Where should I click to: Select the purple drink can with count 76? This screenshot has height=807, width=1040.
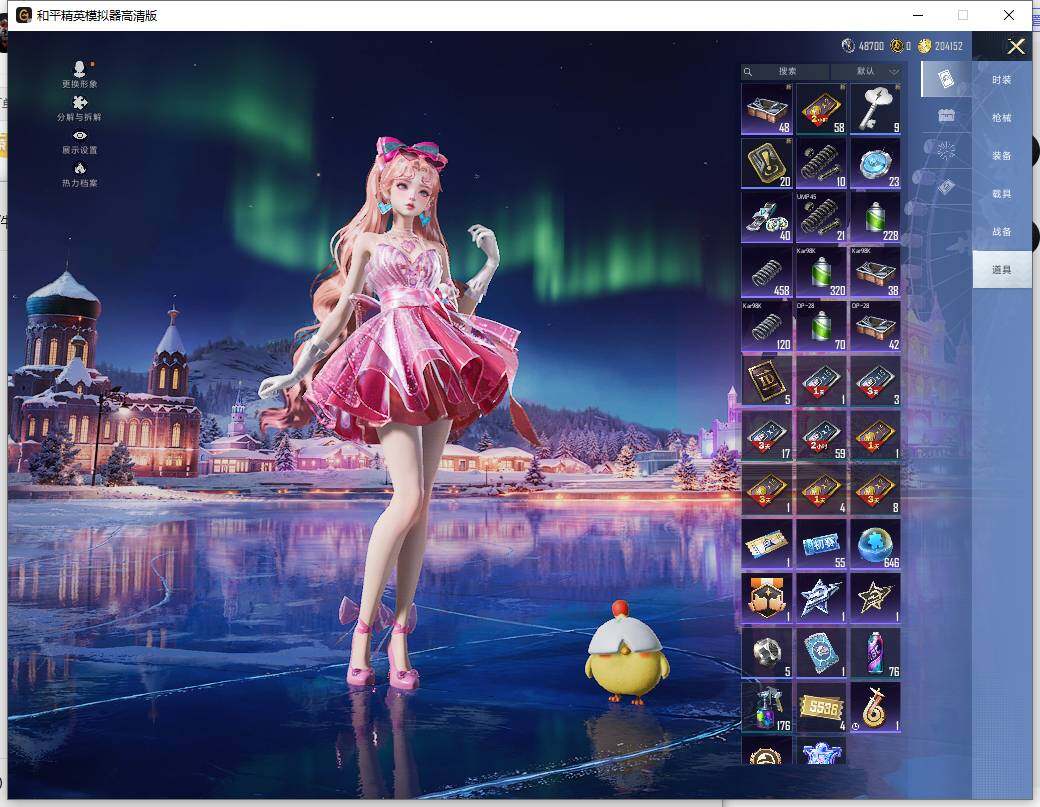876,653
